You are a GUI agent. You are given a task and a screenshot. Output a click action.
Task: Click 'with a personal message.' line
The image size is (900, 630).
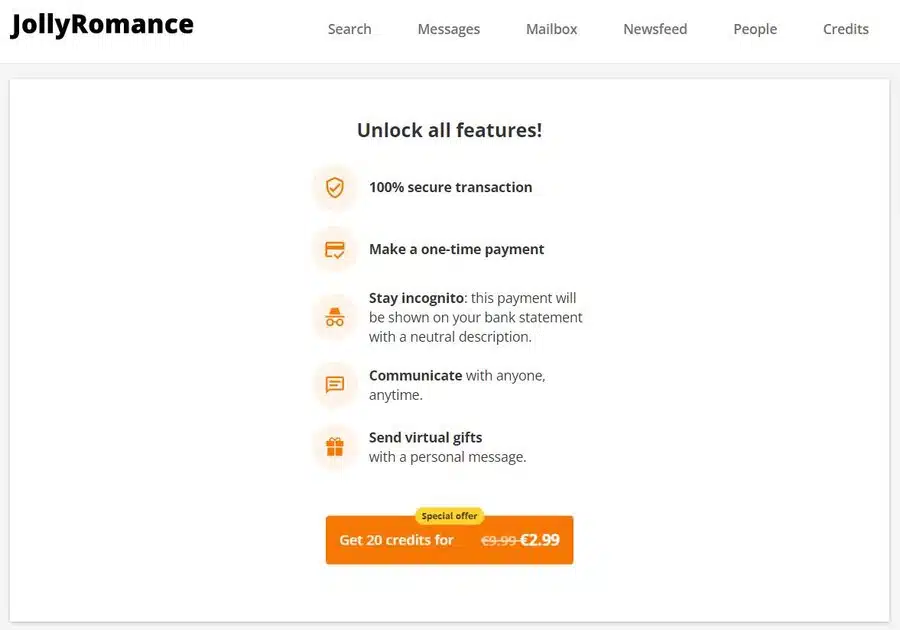tap(447, 457)
